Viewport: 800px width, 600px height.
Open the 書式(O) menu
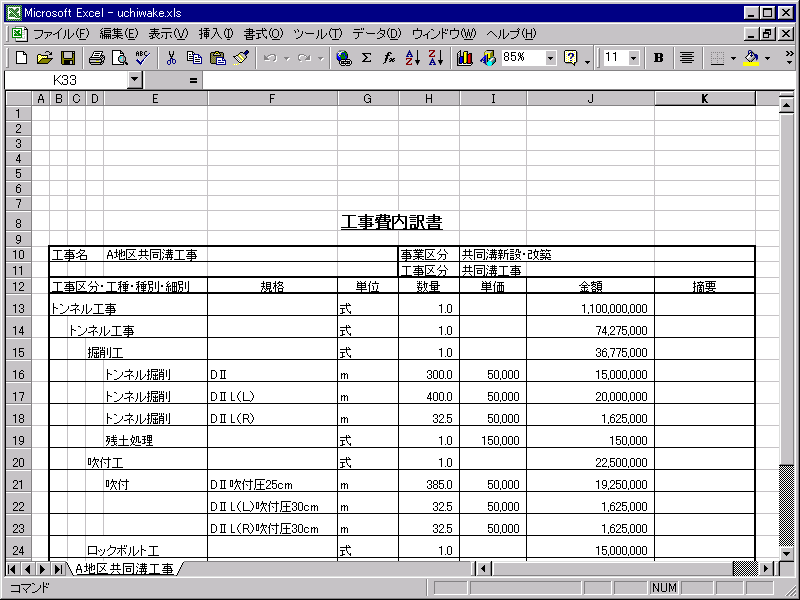263,34
